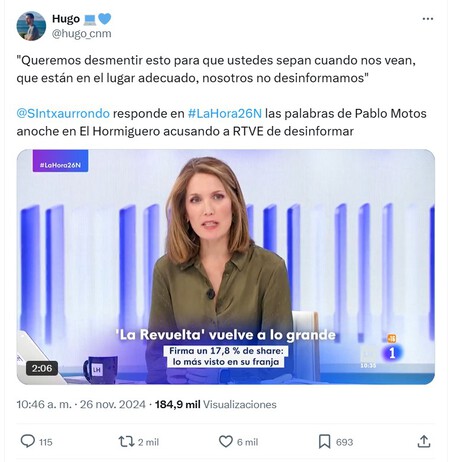The width and height of the screenshot is (450, 462).
Task: Click 184,9 mil Visualizaciones count
Action: point(216,405)
